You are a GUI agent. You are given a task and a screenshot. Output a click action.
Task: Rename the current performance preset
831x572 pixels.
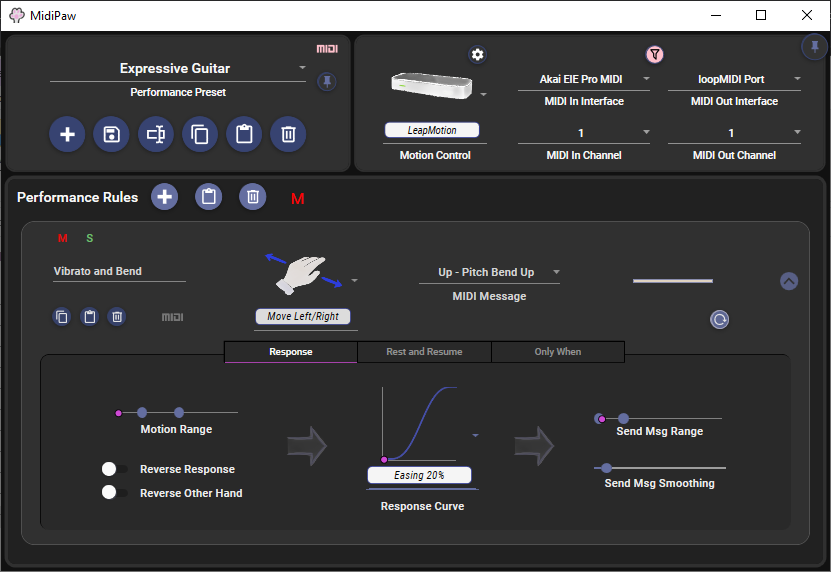[x=155, y=134]
